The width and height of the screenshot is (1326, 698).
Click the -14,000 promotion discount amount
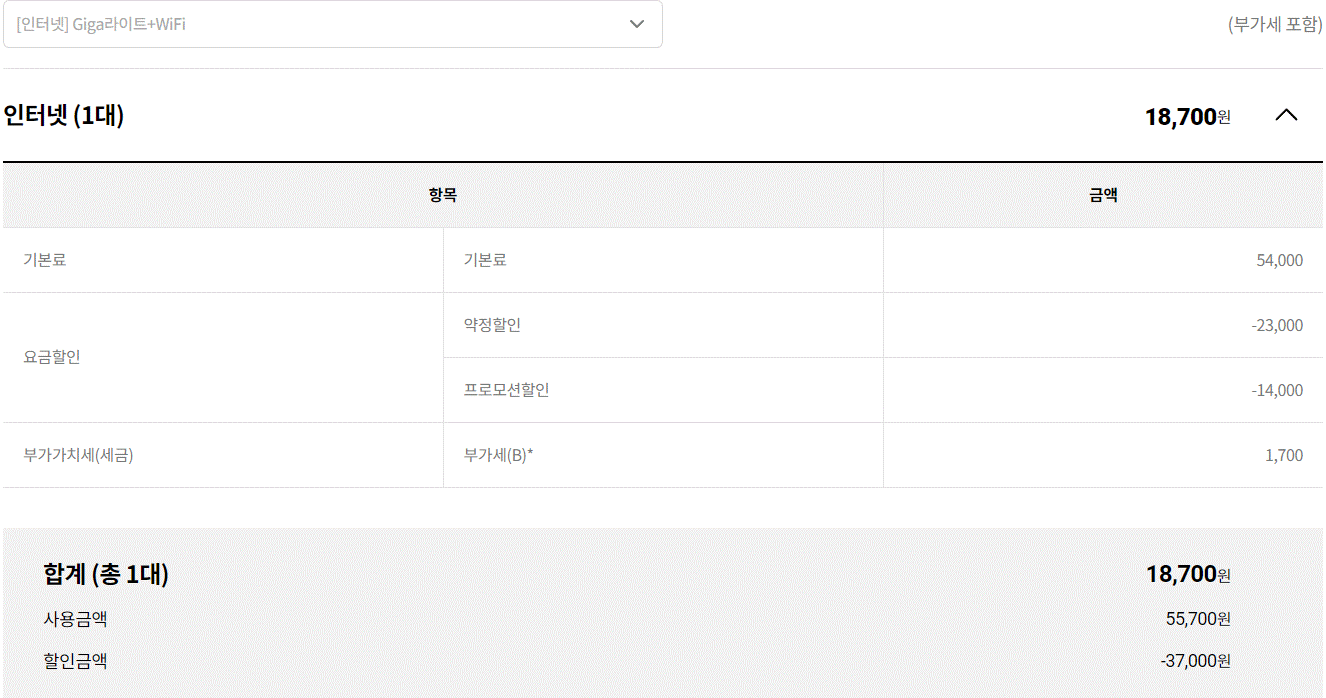click(x=1276, y=390)
